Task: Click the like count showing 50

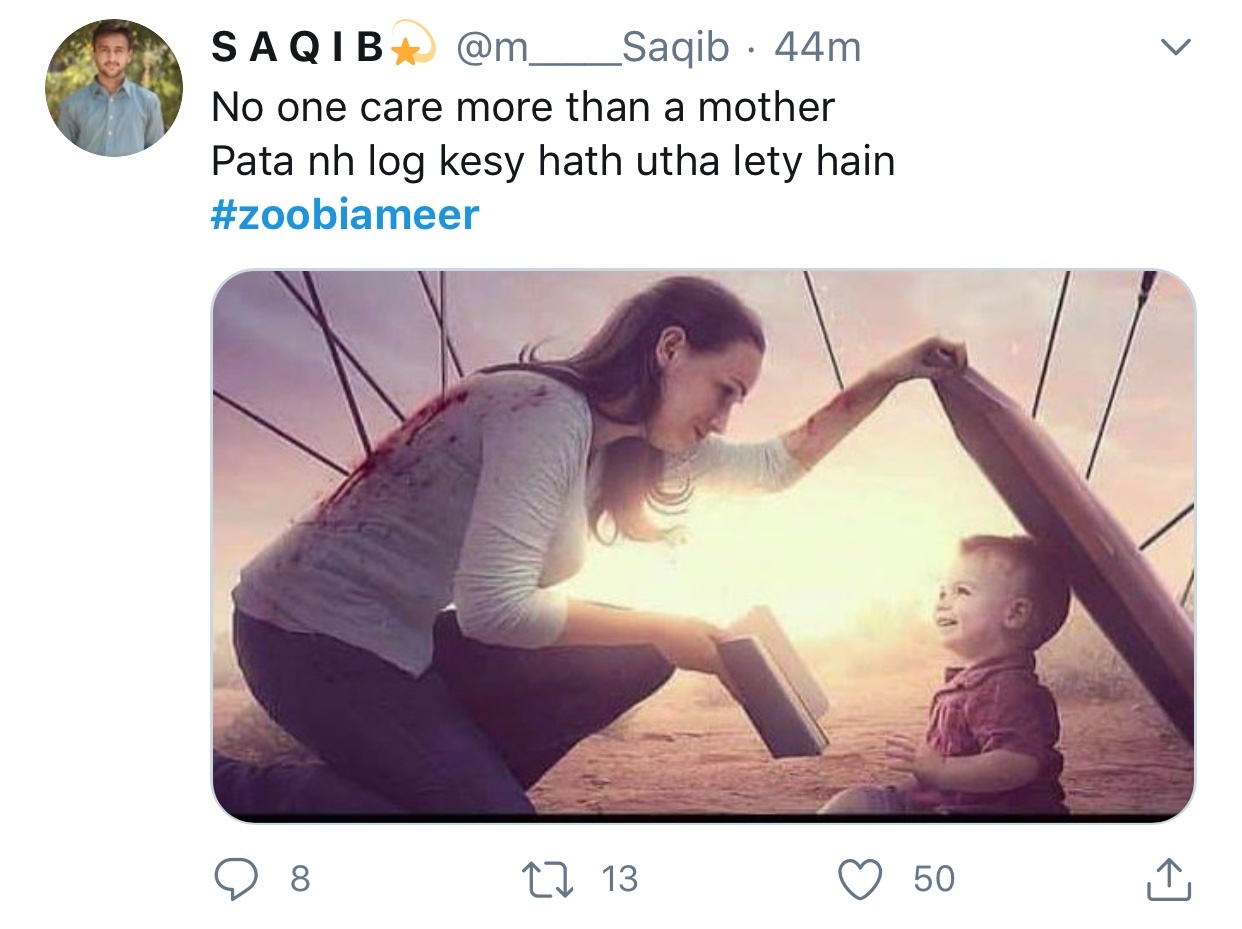Action: (934, 879)
